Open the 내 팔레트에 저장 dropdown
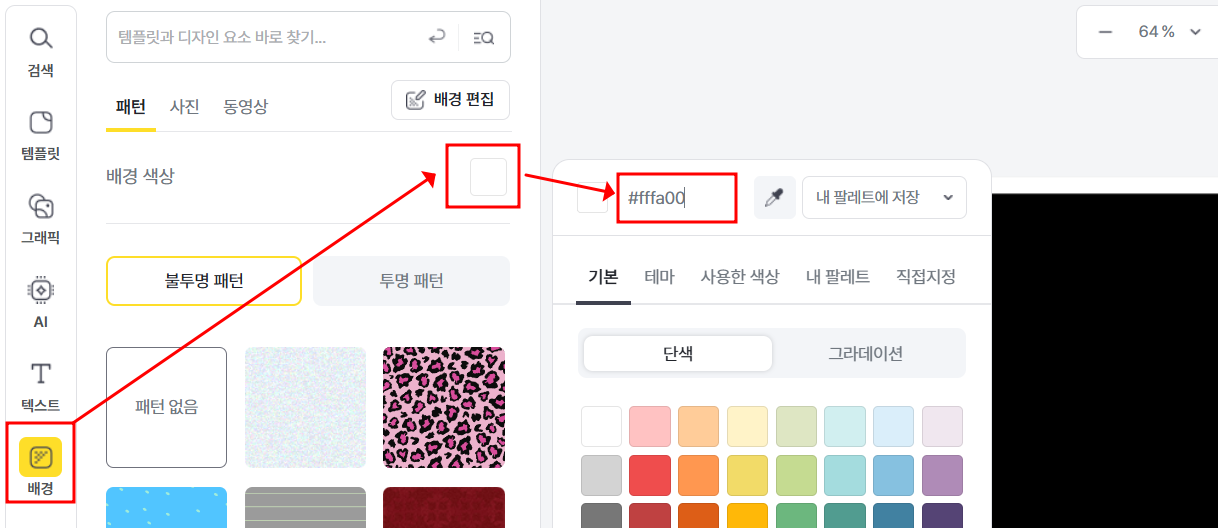Viewport: 1218px width, 528px height. (x=884, y=198)
